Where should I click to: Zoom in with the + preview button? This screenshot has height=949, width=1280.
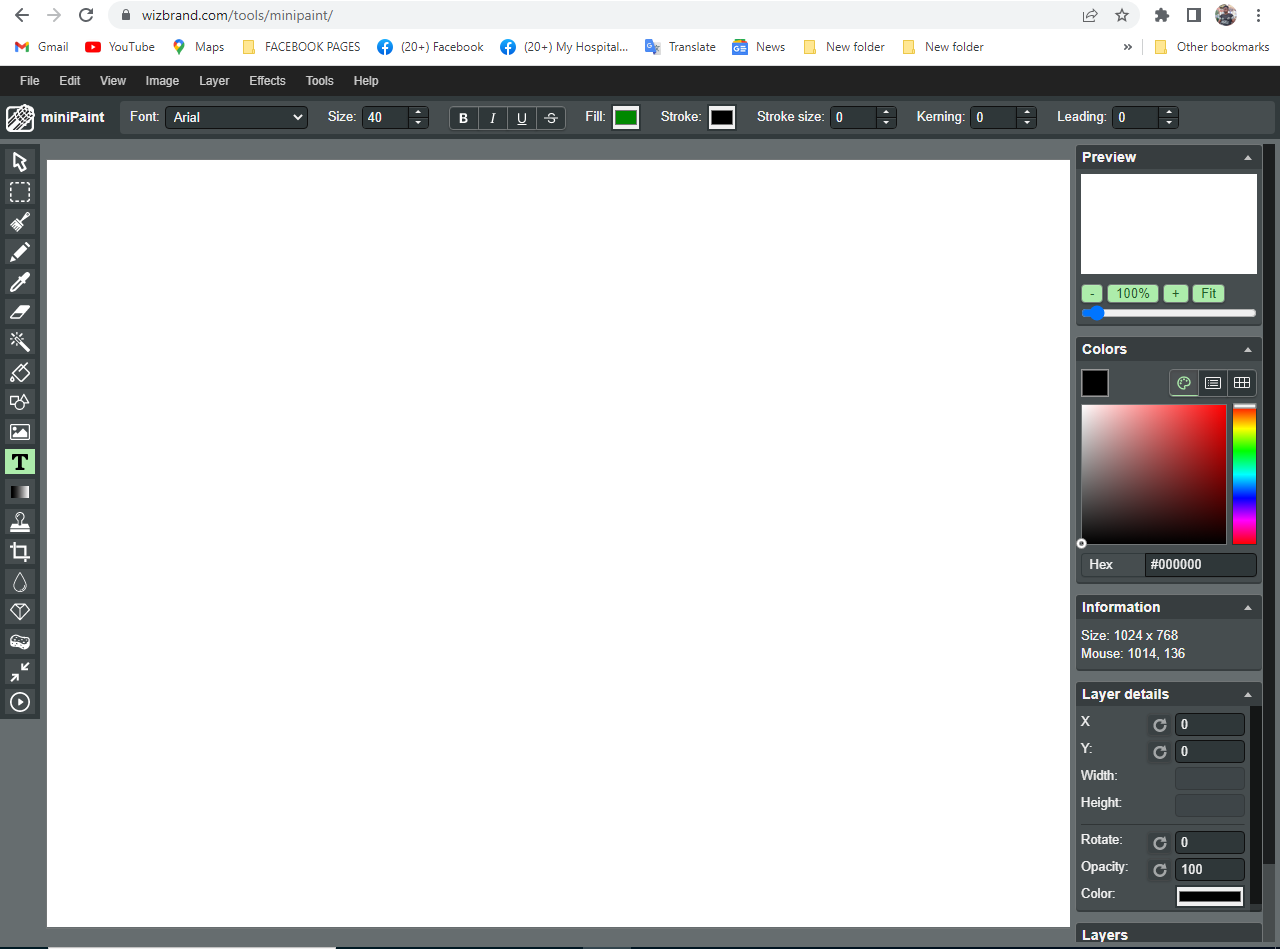tap(1175, 293)
